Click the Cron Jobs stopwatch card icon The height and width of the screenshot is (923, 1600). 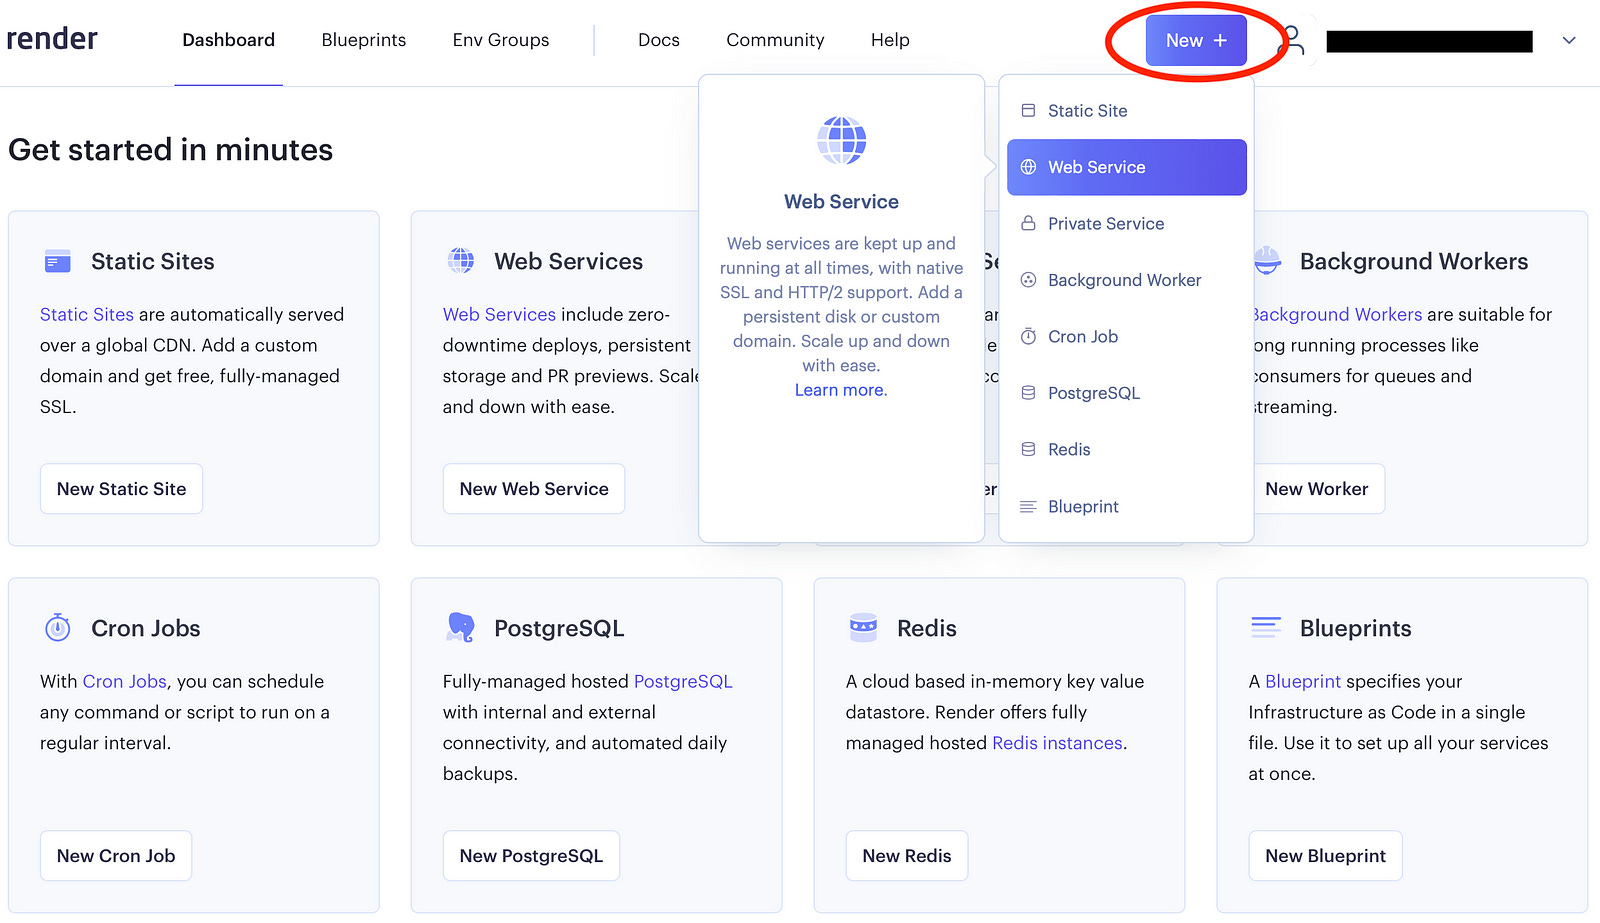(x=58, y=628)
